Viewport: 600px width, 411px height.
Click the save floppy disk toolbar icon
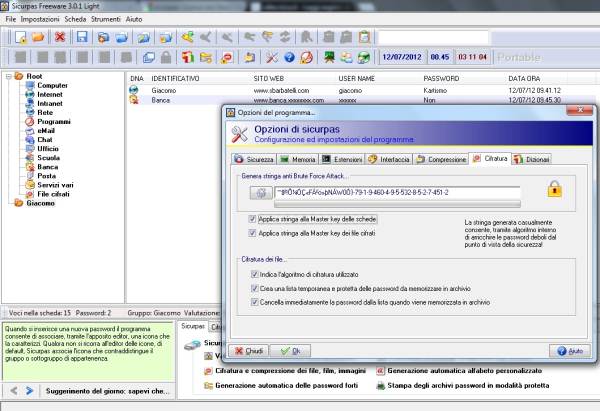click(81, 37)
